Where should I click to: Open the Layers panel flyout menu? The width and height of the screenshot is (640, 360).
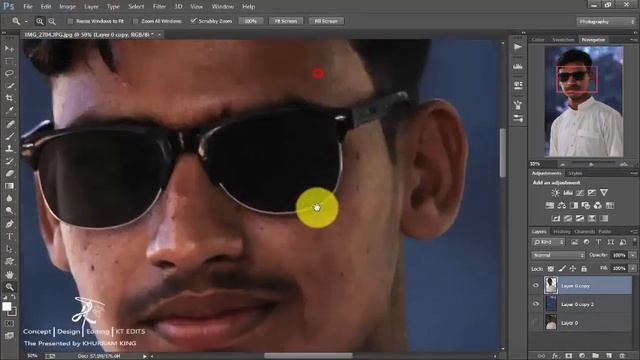633,231
